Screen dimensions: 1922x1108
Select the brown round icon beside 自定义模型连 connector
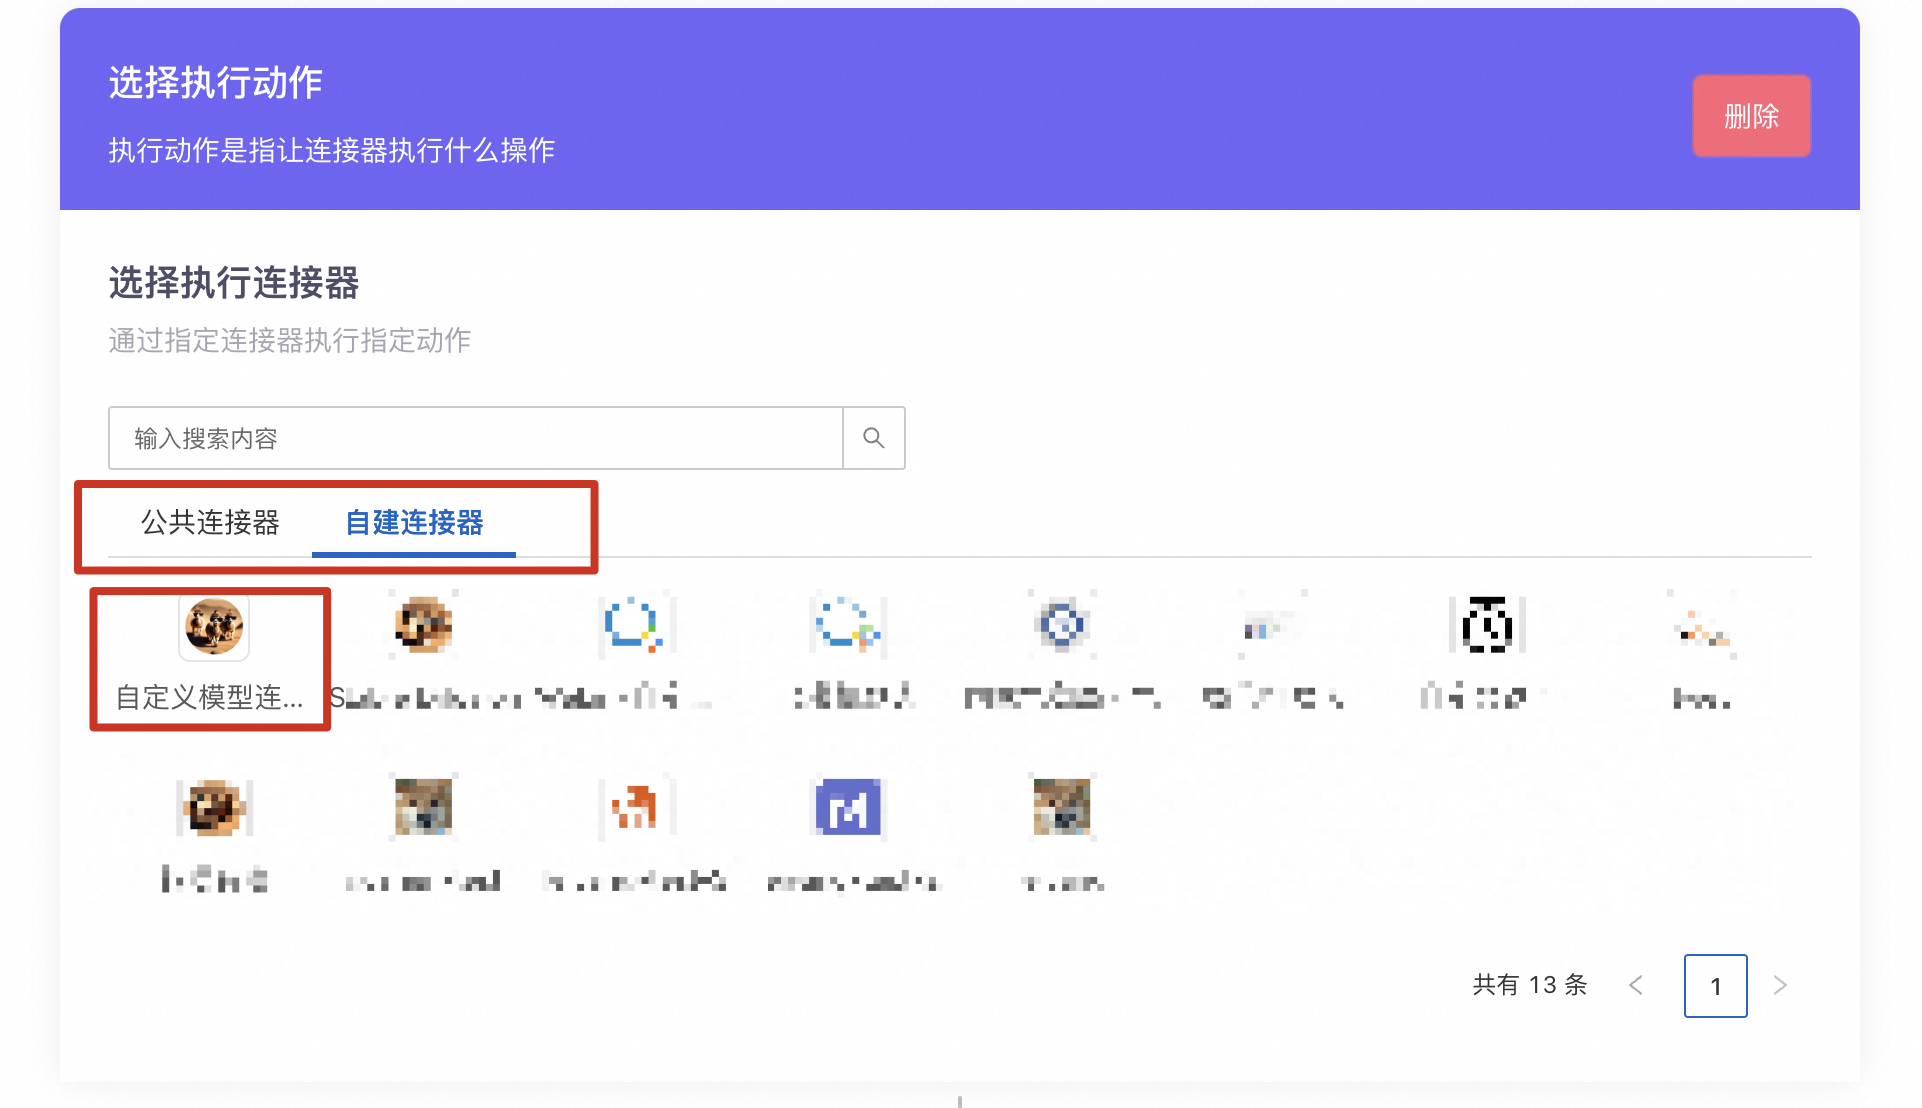pyautogui.click(x=423, y=626)
